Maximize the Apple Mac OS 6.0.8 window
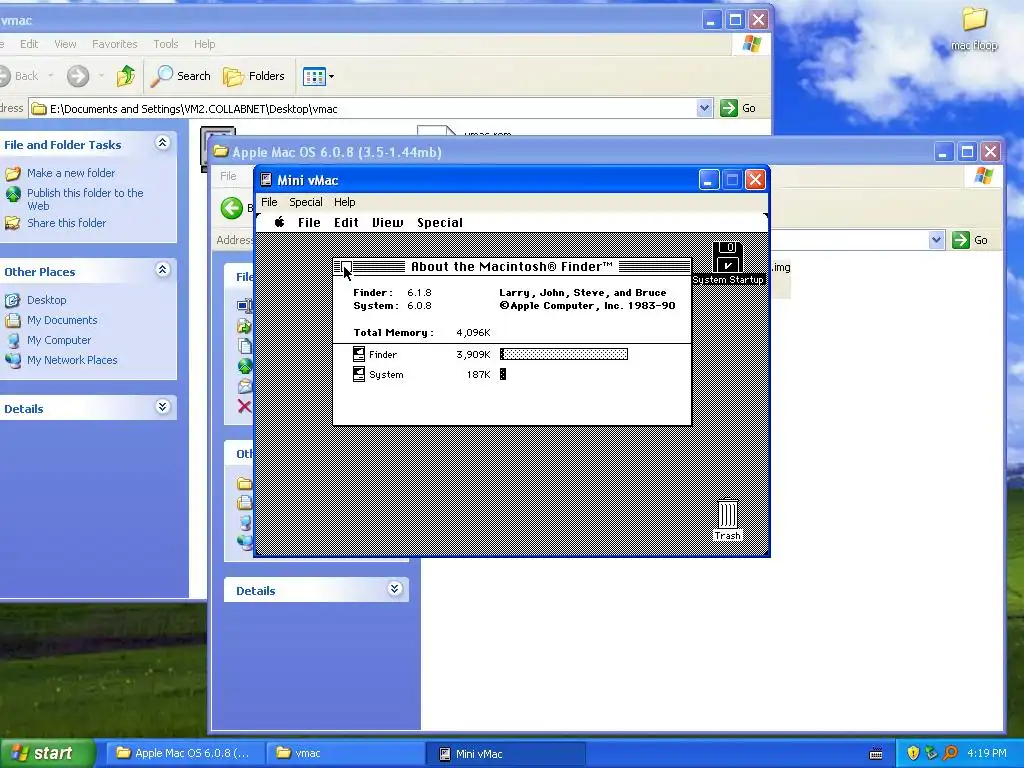1024x768 pixels. [967, 152]
